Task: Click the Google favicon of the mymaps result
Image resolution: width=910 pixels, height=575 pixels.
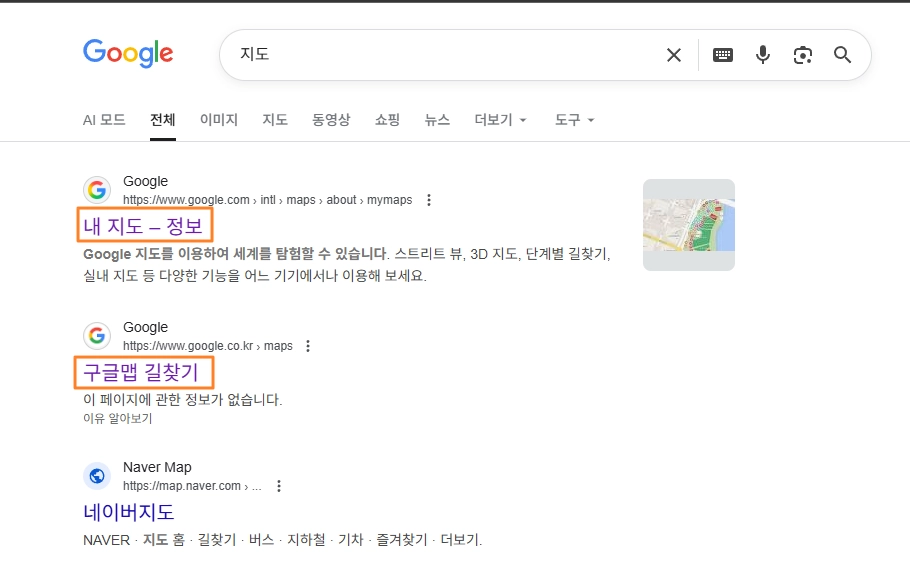Action: [97, 190]
